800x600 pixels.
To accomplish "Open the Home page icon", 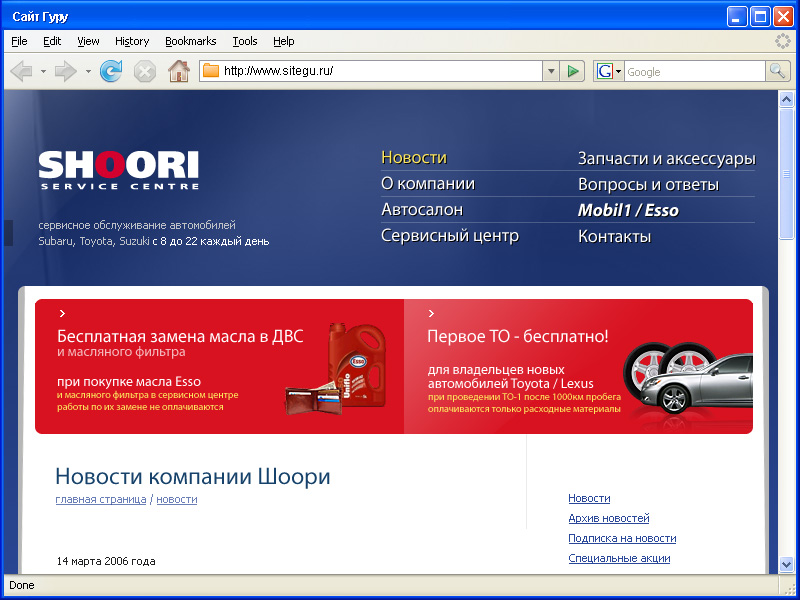I will point(179,71).
